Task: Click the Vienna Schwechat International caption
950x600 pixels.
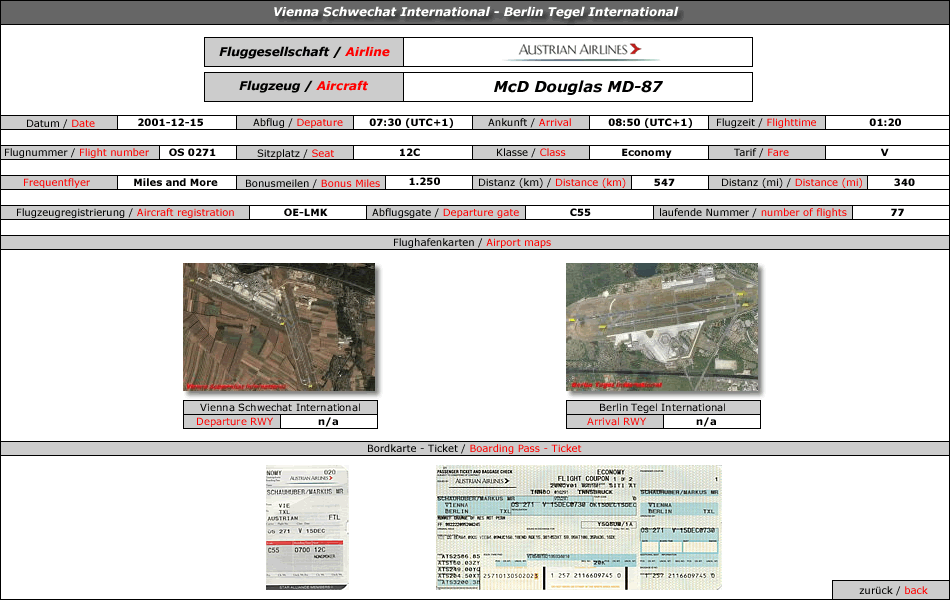Action: coord(280,407)
